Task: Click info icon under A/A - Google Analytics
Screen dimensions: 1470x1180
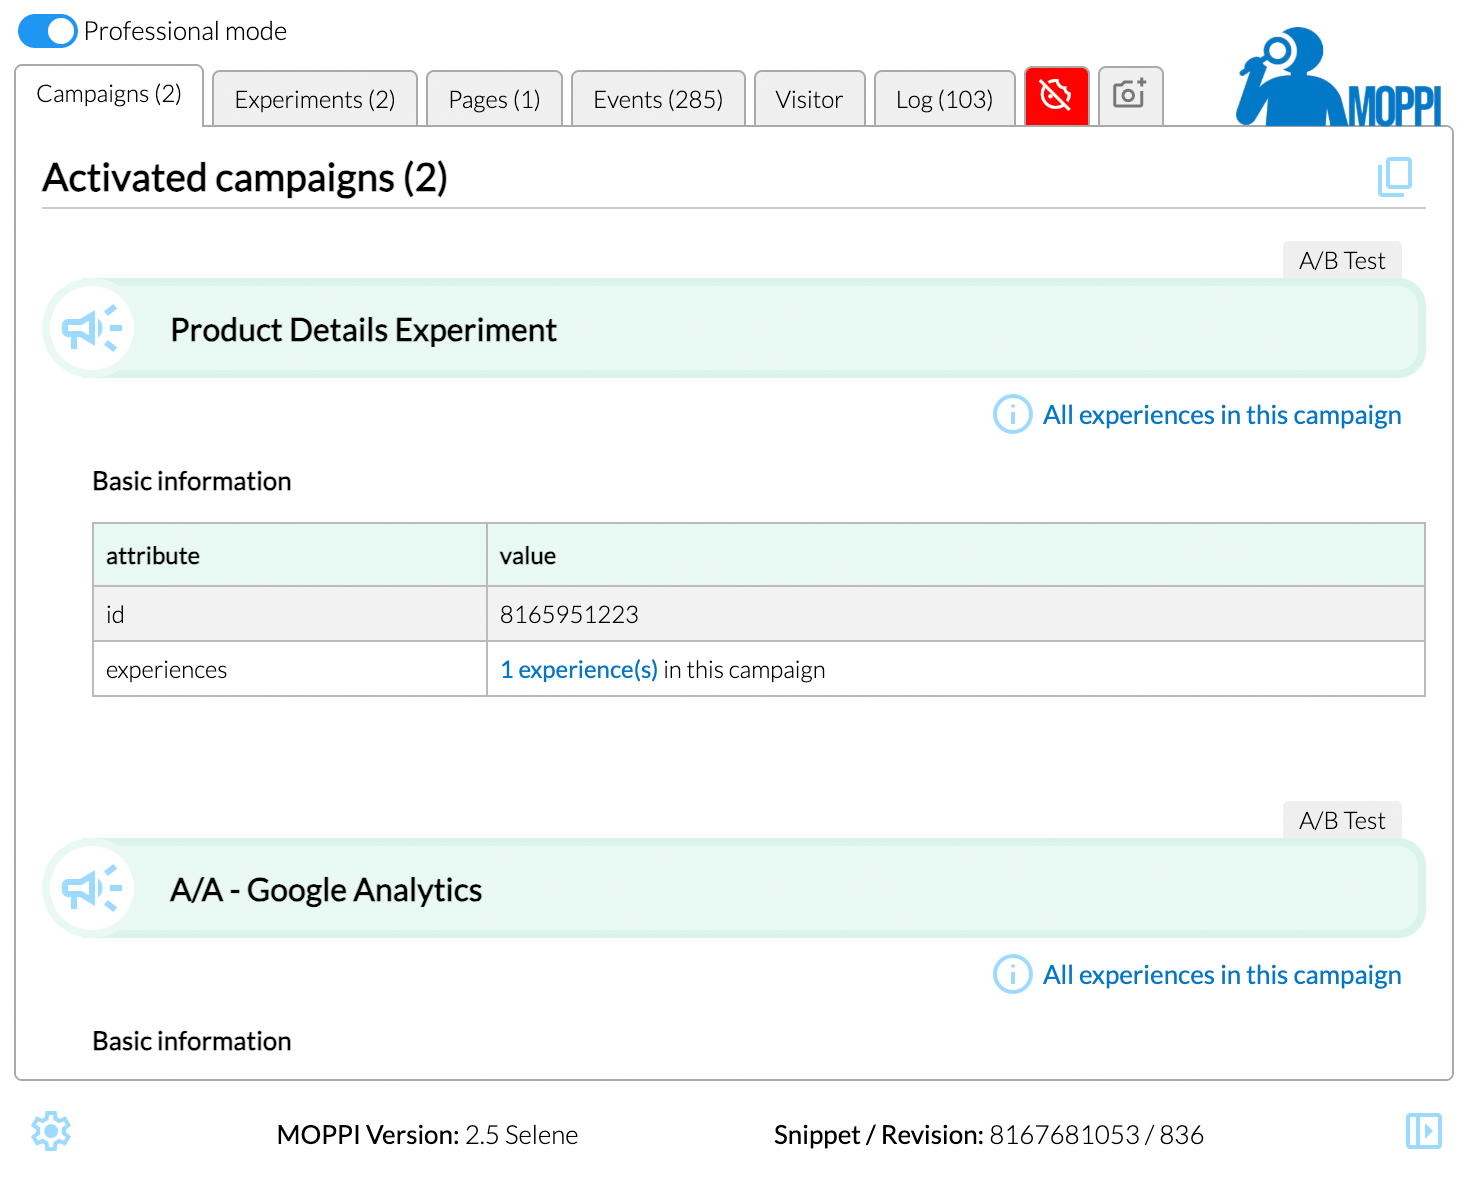Action: (x=1012, y=974)
